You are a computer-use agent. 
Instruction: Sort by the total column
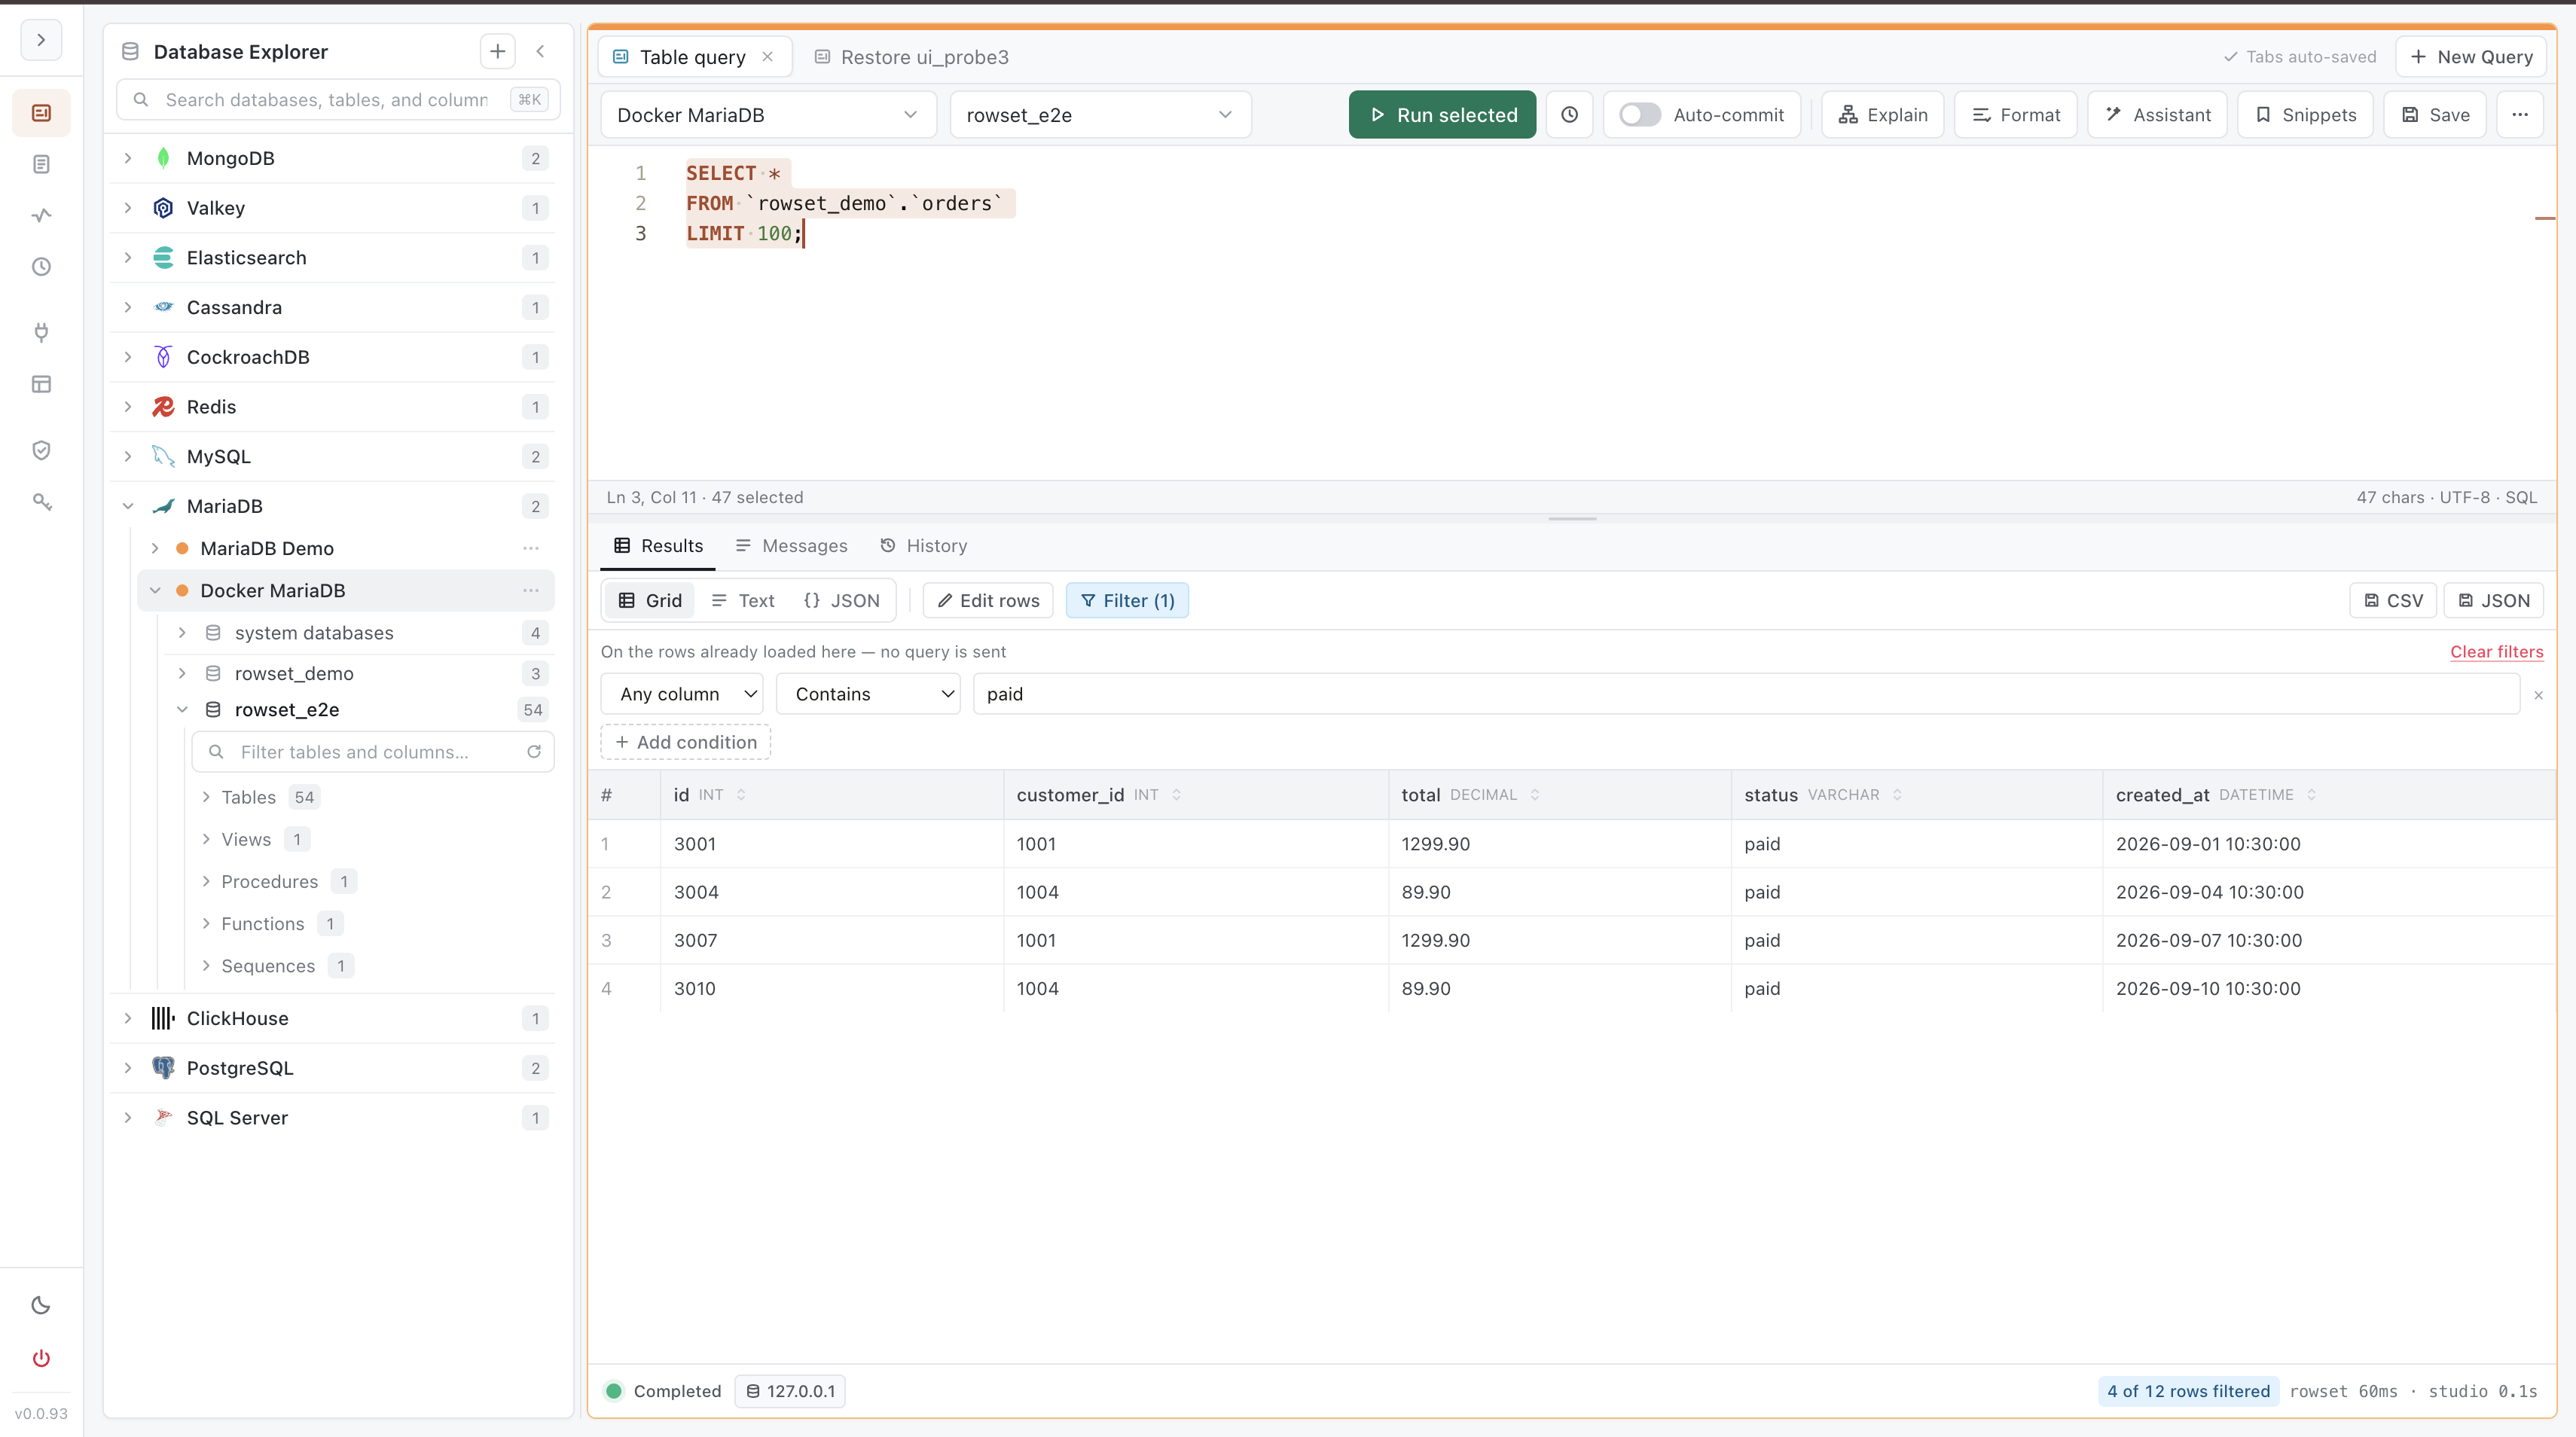(x=1535, y=795)
